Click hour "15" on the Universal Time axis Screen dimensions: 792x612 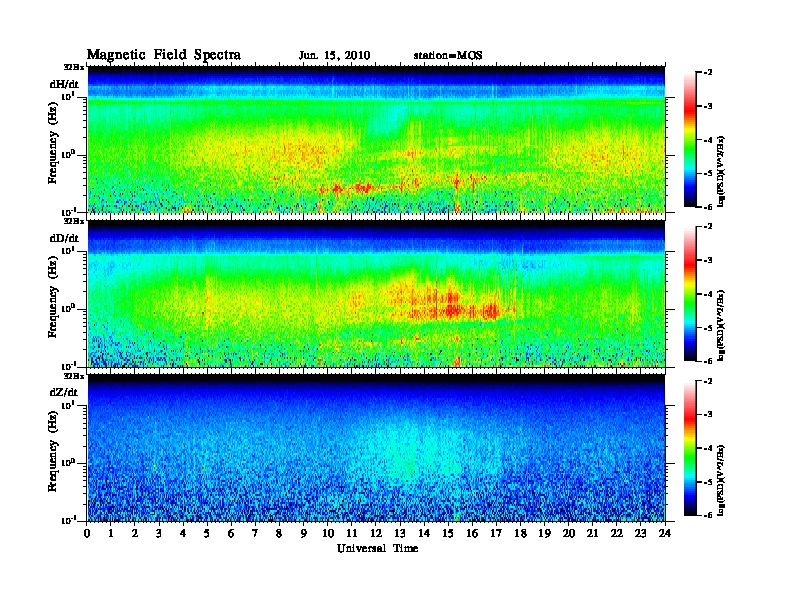click(x=448, y=534)
